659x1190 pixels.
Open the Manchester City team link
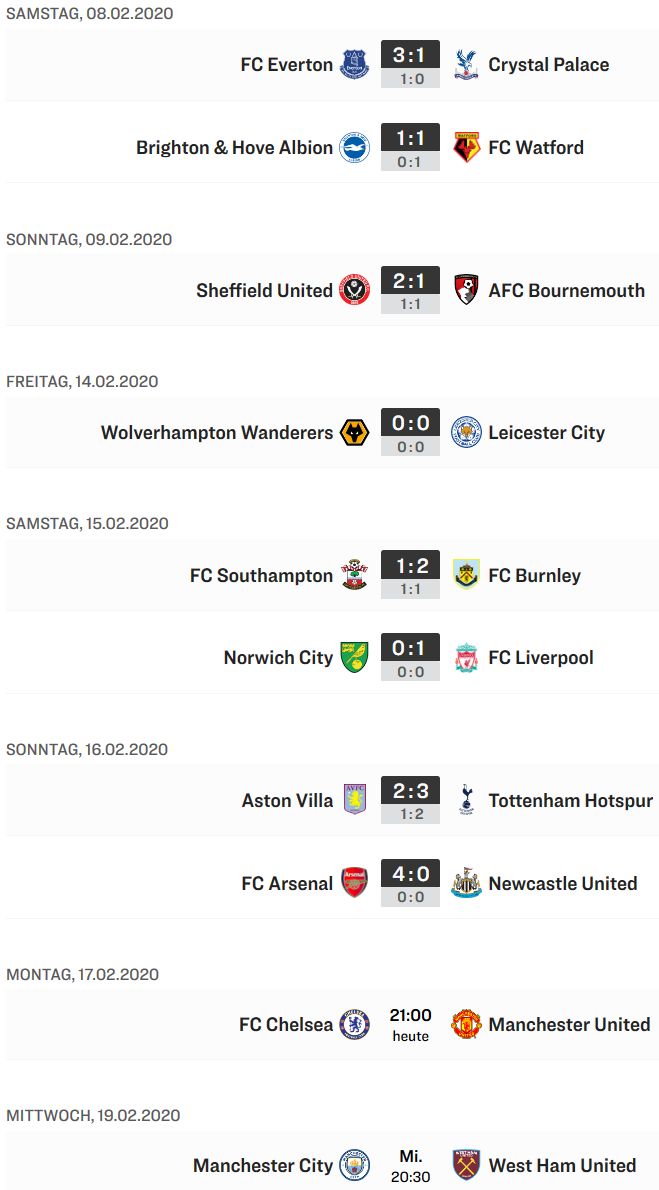click(x=263, y=1165)
